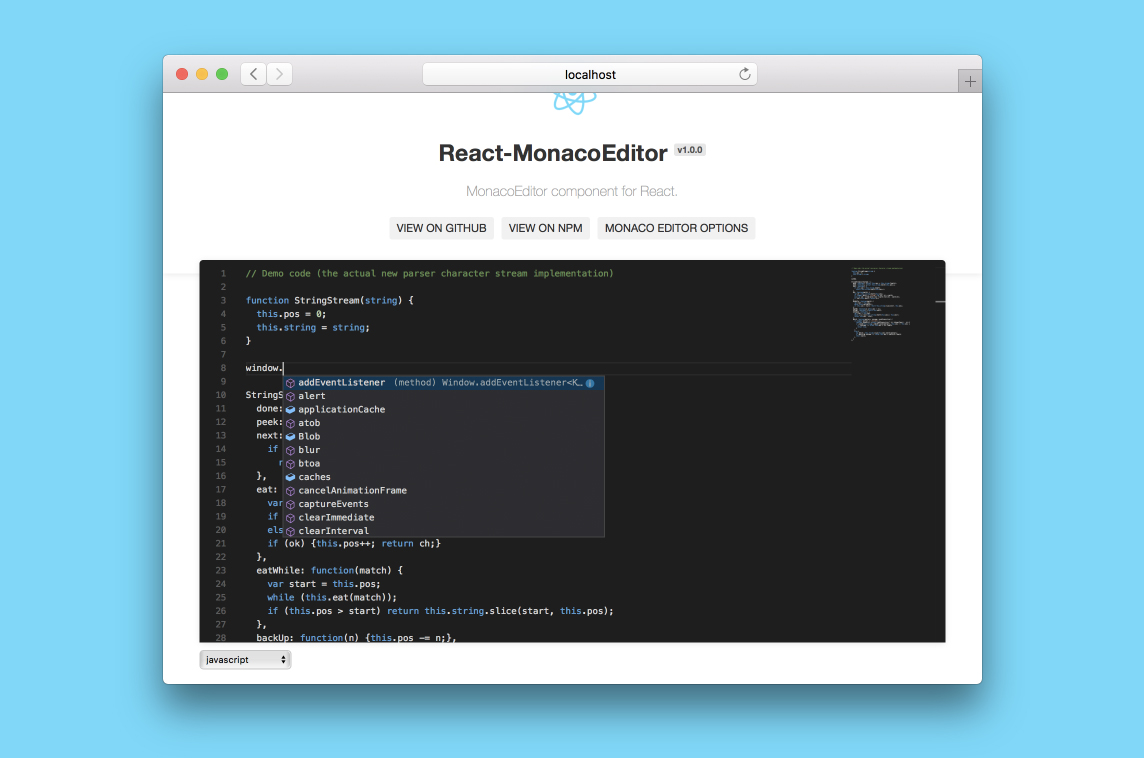Viewport: 1144px width, 758px height.
Task: Go back using the browser back arrow
Action: (x=254, y=74)
